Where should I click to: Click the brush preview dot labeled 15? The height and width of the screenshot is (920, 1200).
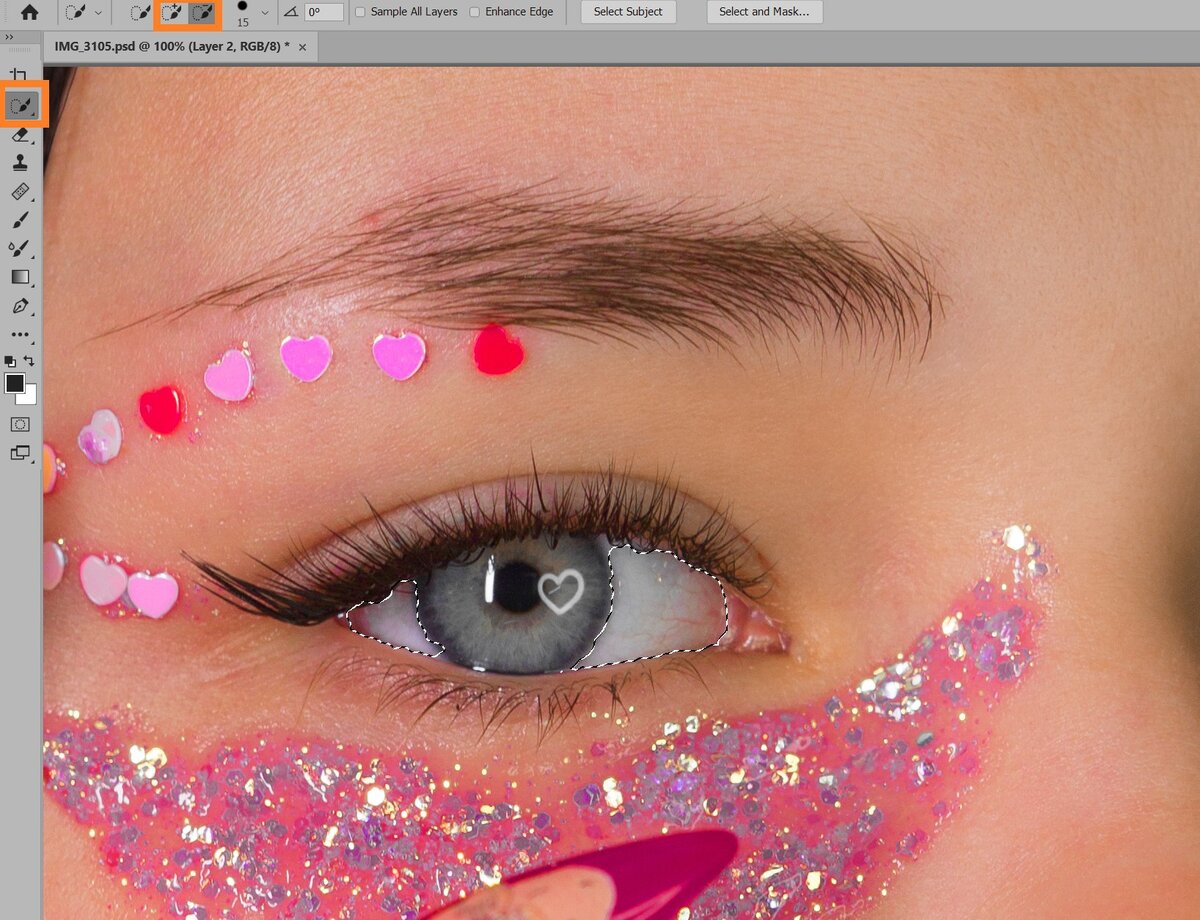coord(242,7)
